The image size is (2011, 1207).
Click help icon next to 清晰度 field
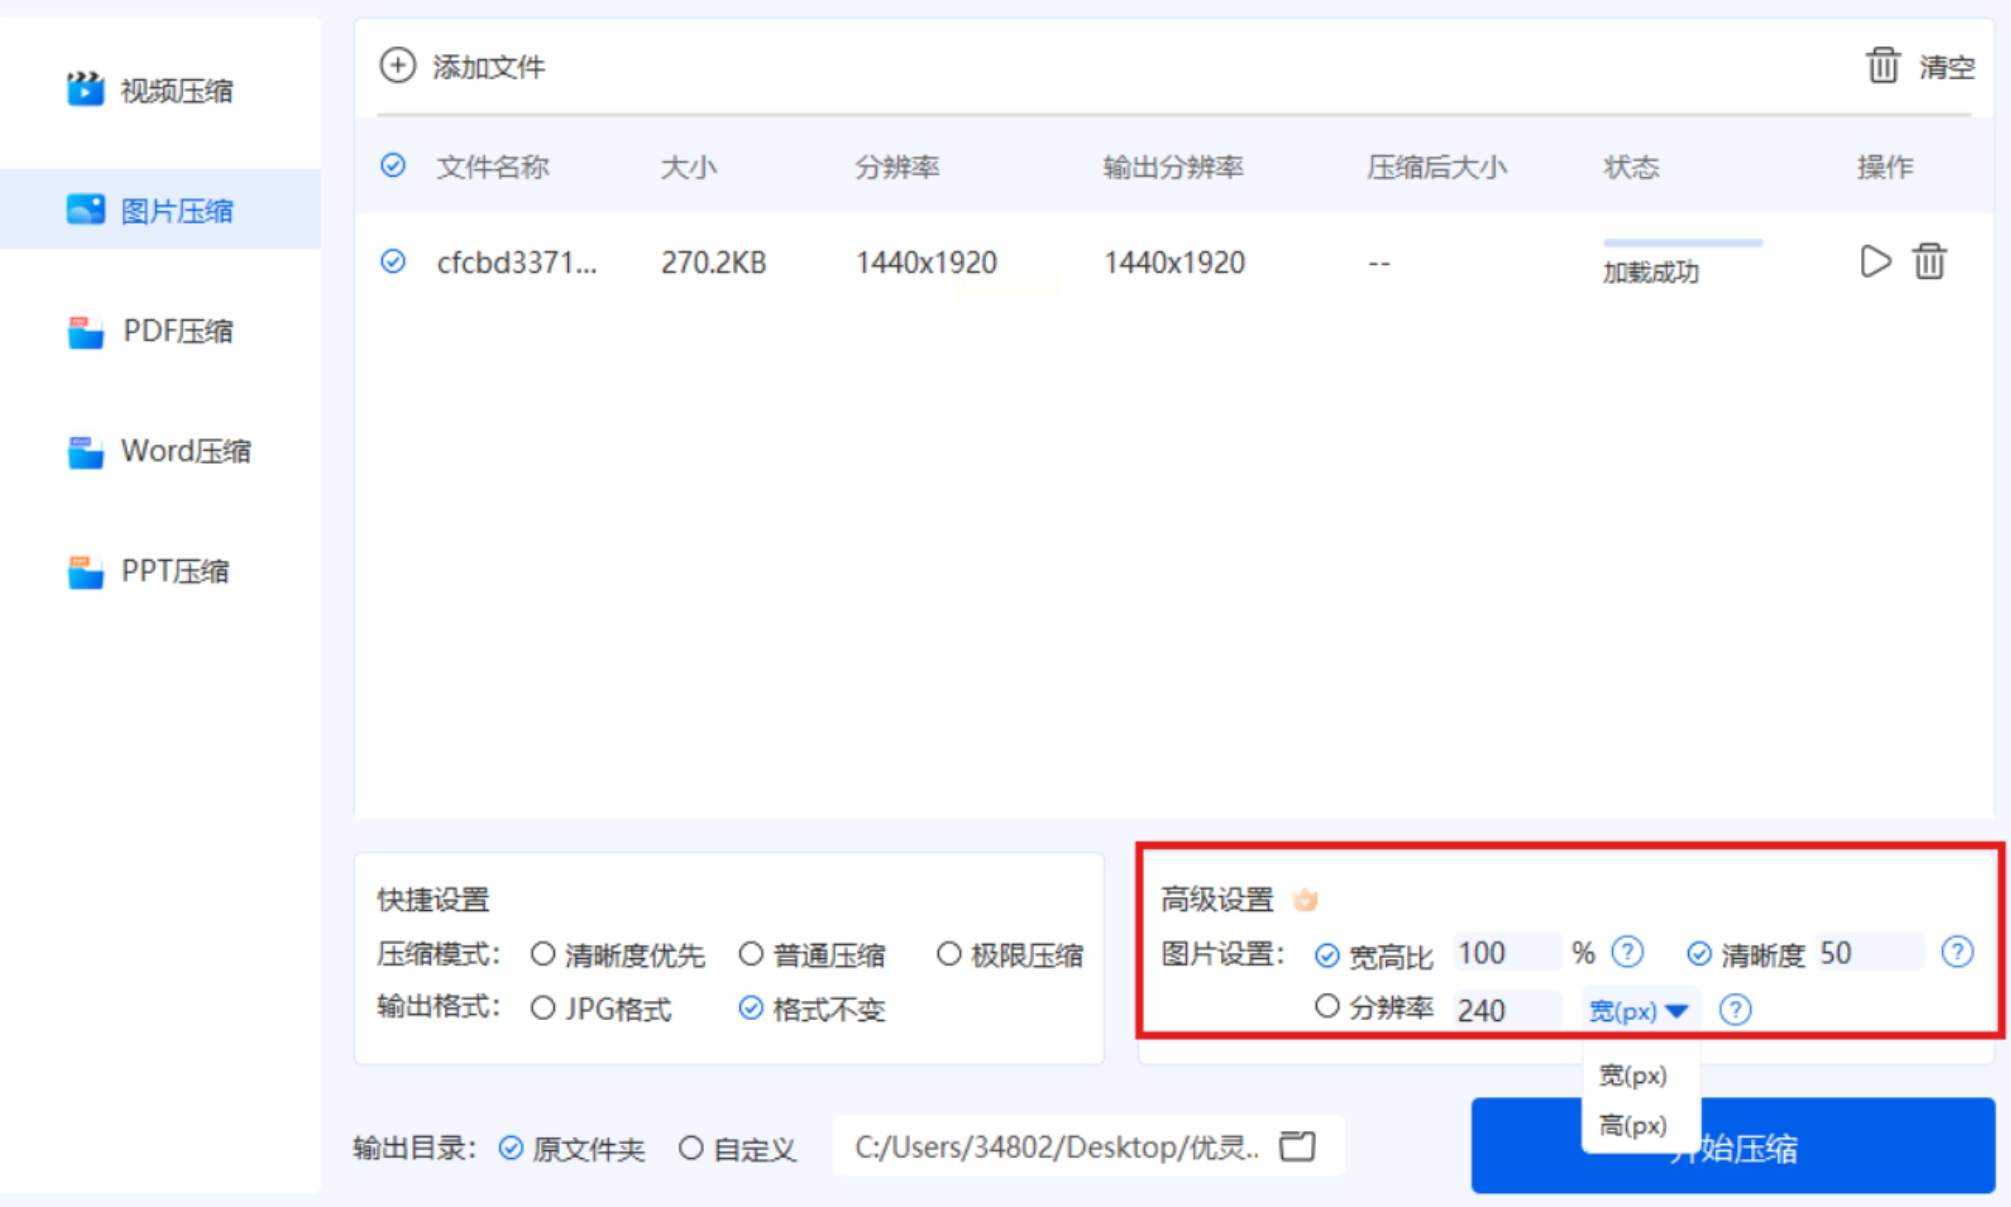pos(1956,952)
